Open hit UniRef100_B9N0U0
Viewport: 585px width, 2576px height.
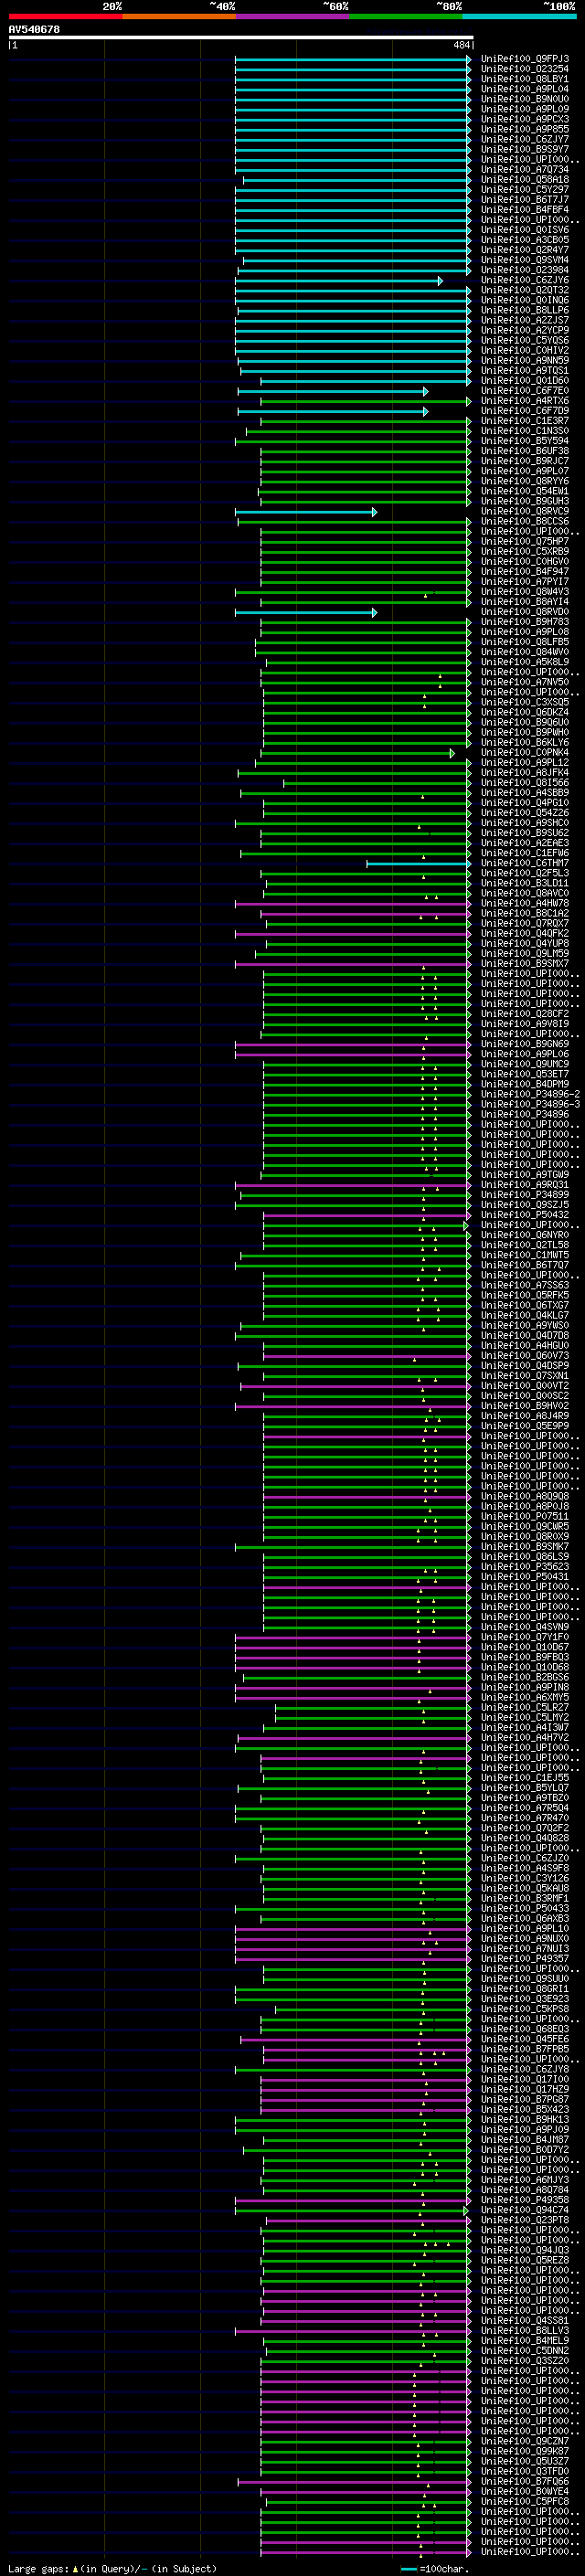(524, 99)
